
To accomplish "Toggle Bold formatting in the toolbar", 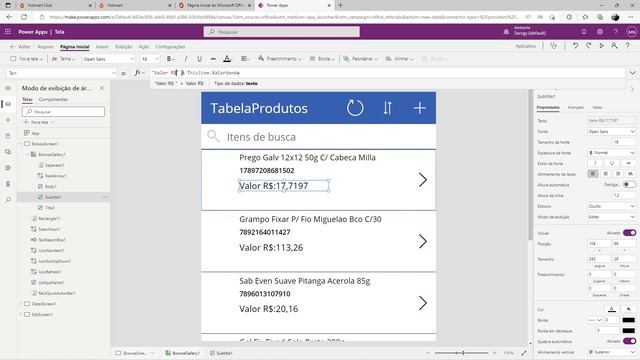I will [x=170, y=59].
